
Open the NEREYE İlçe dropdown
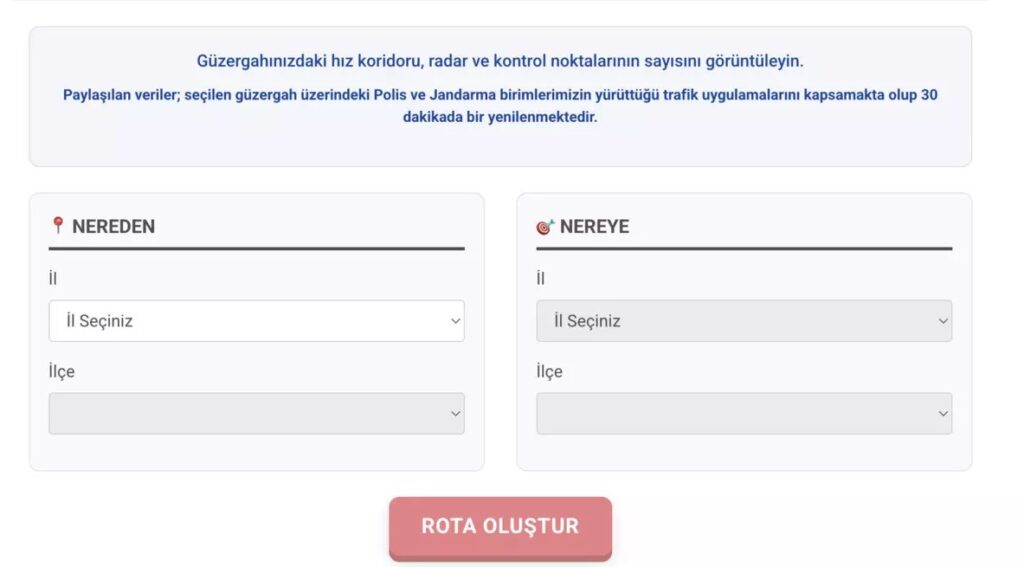click(x=743, y=413)
